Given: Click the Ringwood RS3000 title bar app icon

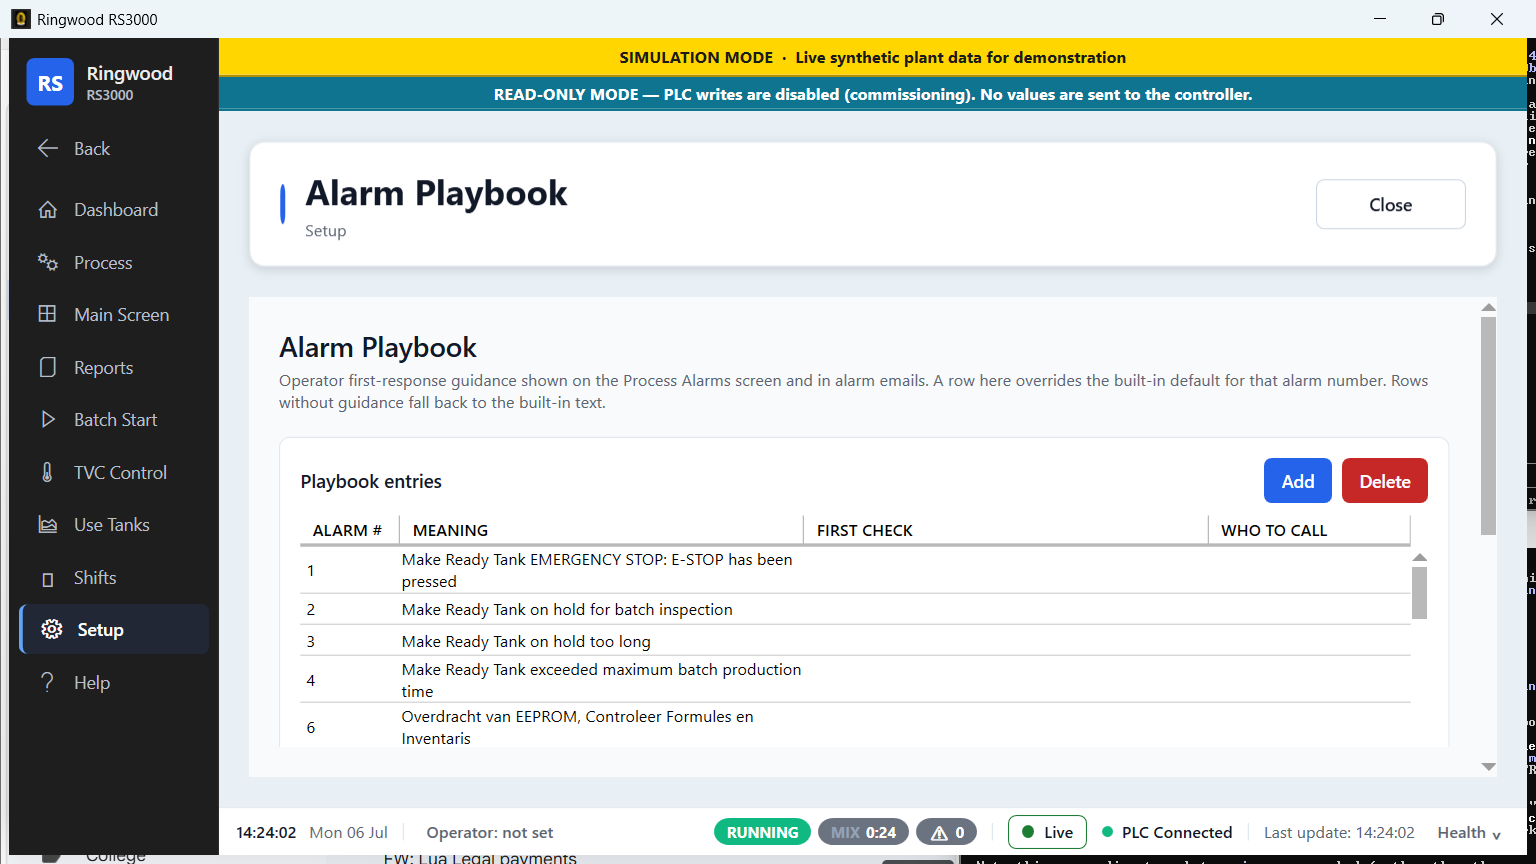Looking at the screenshot, I should tap(20, 19).
